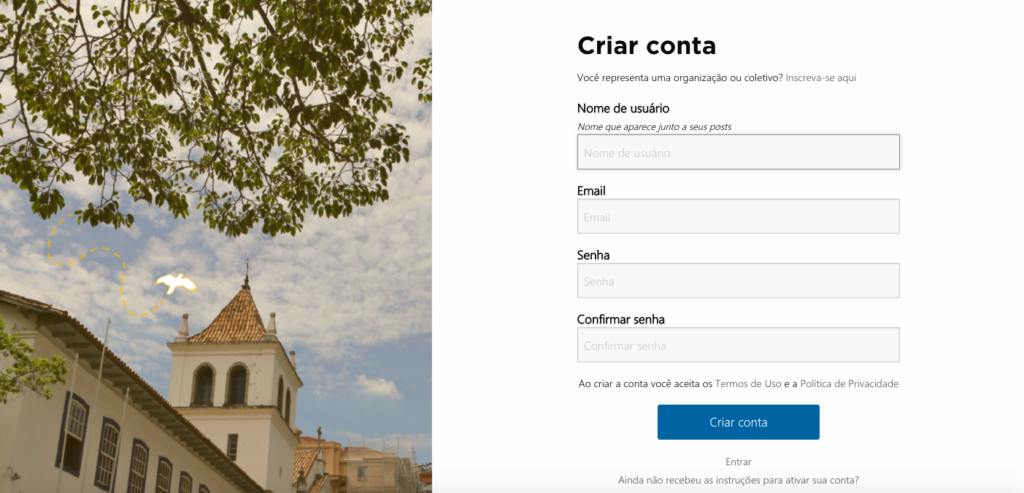
Task: Go to the 'Entrar' login link
Action: tap(738, 462)
